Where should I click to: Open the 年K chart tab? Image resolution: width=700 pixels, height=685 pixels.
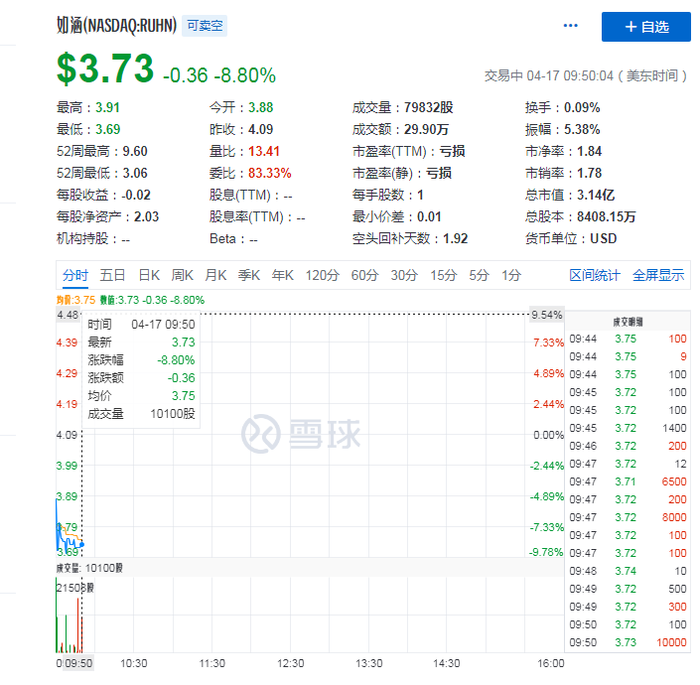(x=283, y=275)
